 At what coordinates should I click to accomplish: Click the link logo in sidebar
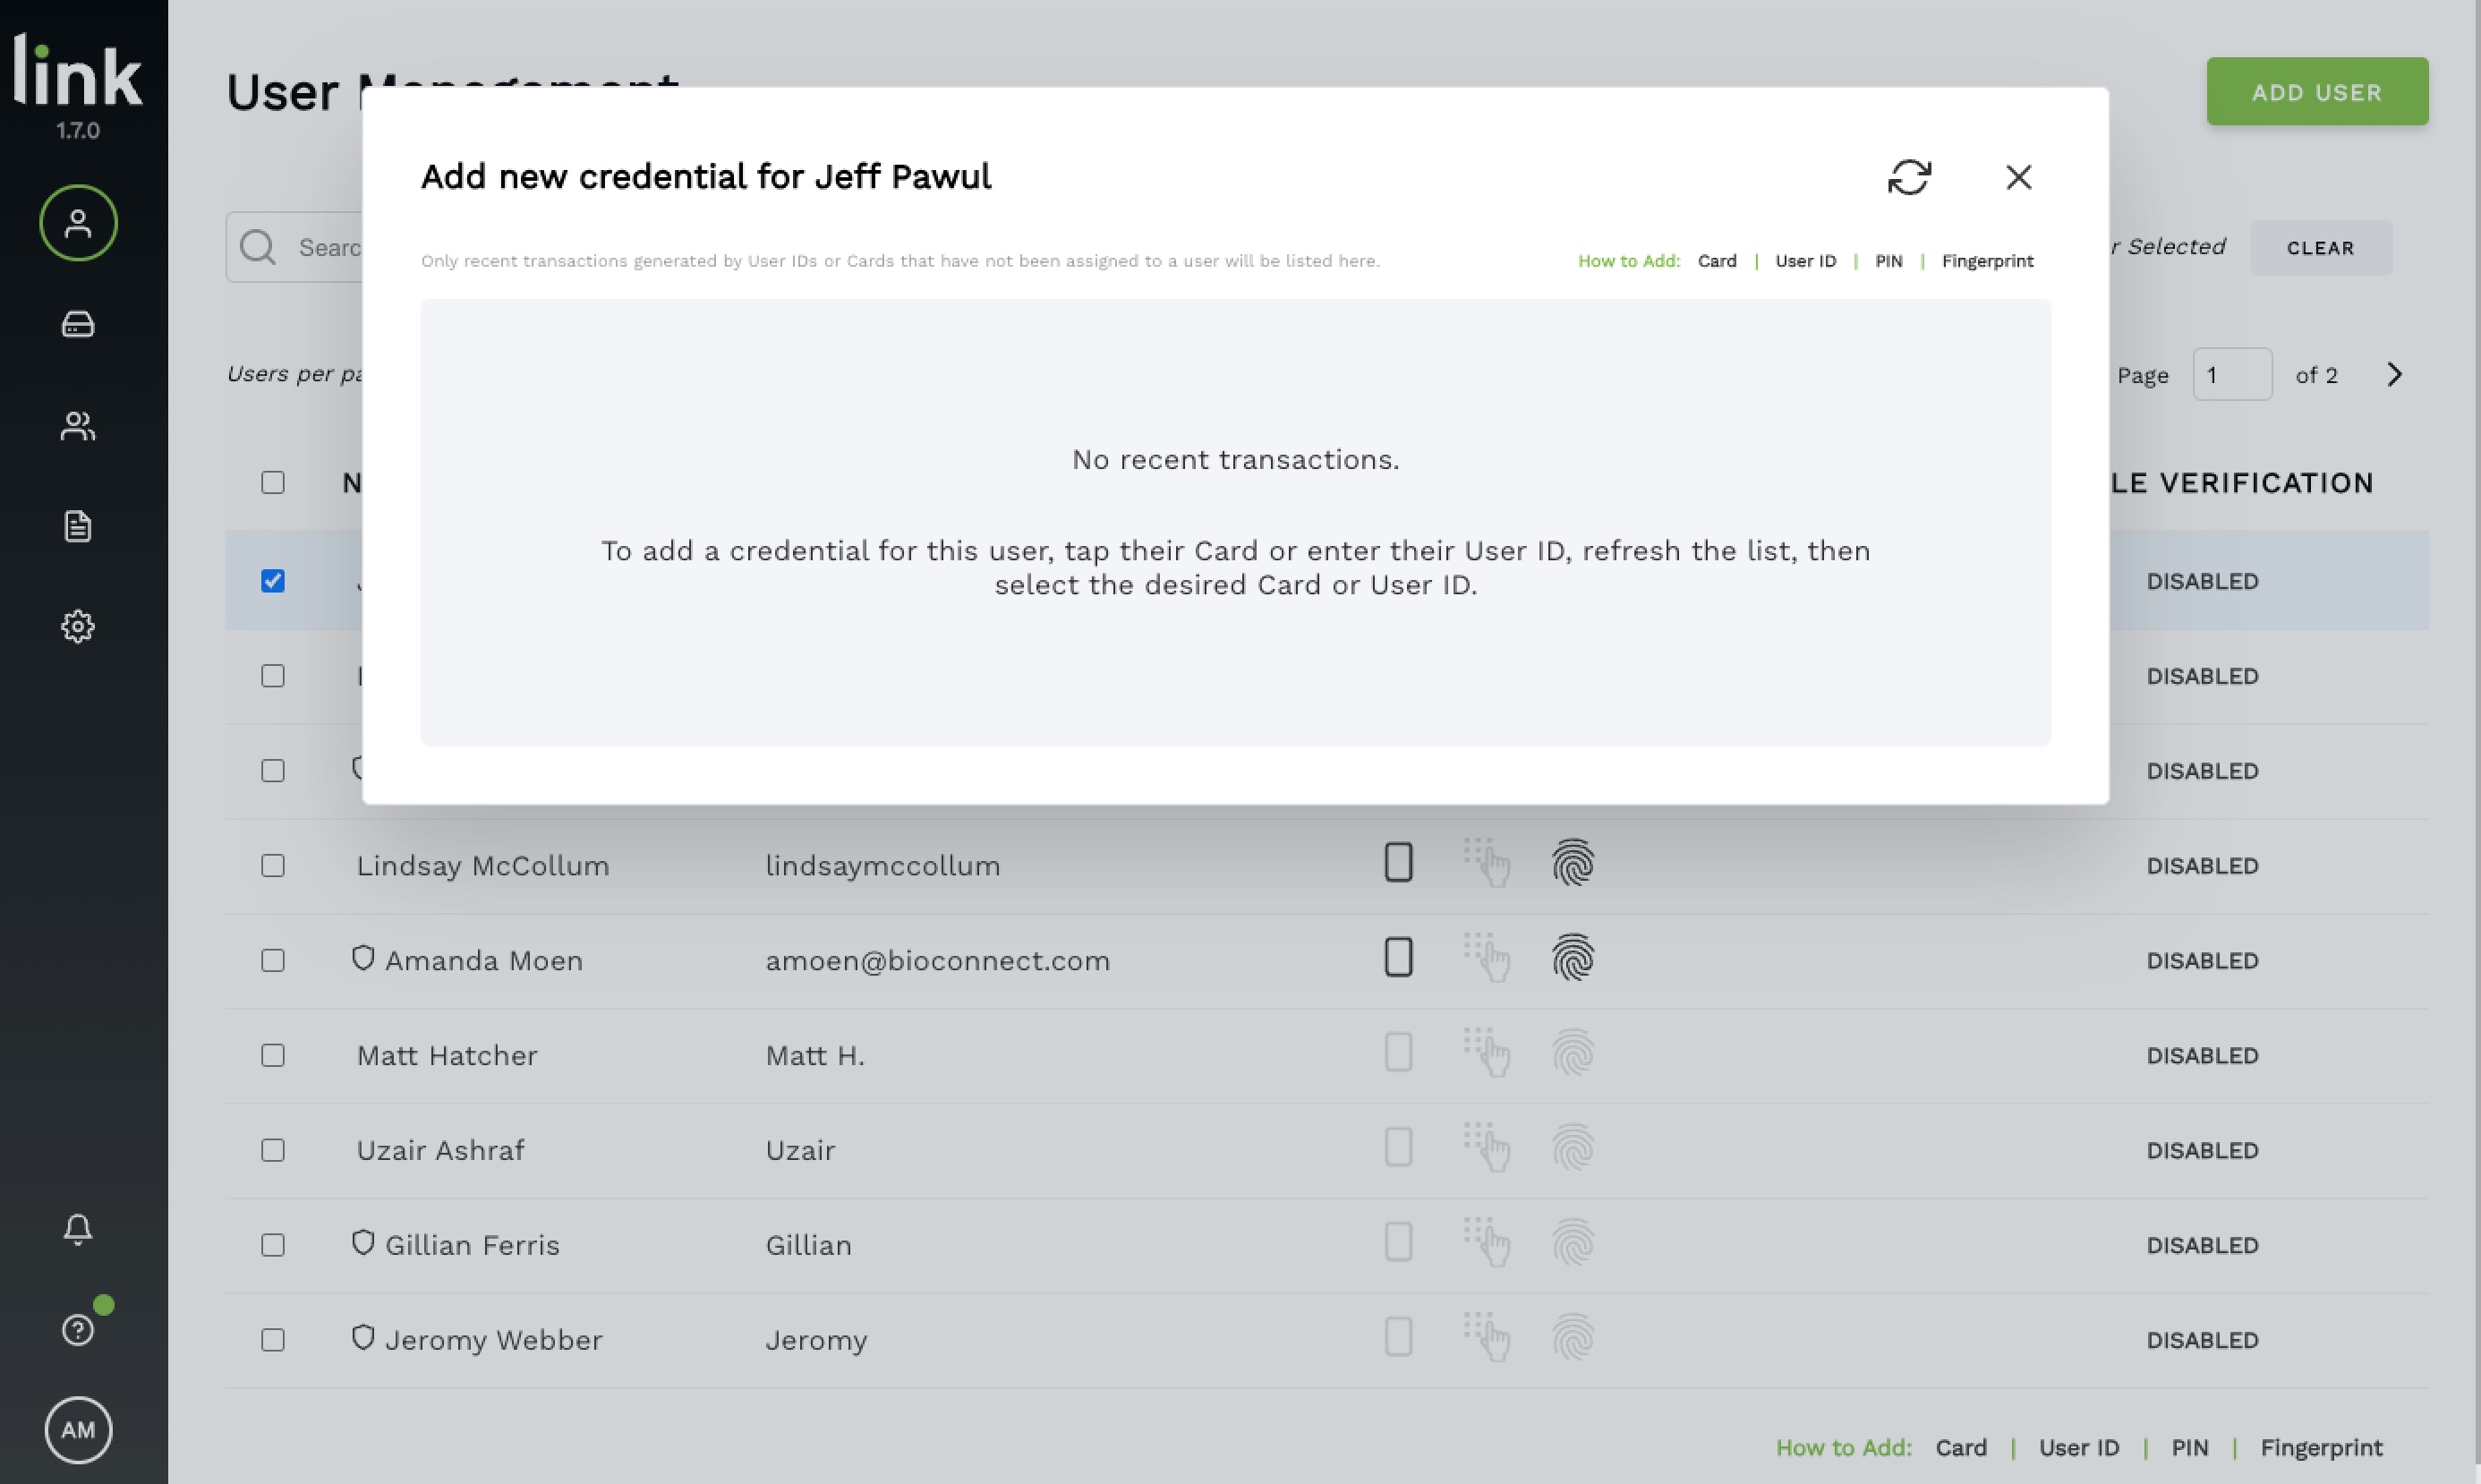(x=78, y=70)
